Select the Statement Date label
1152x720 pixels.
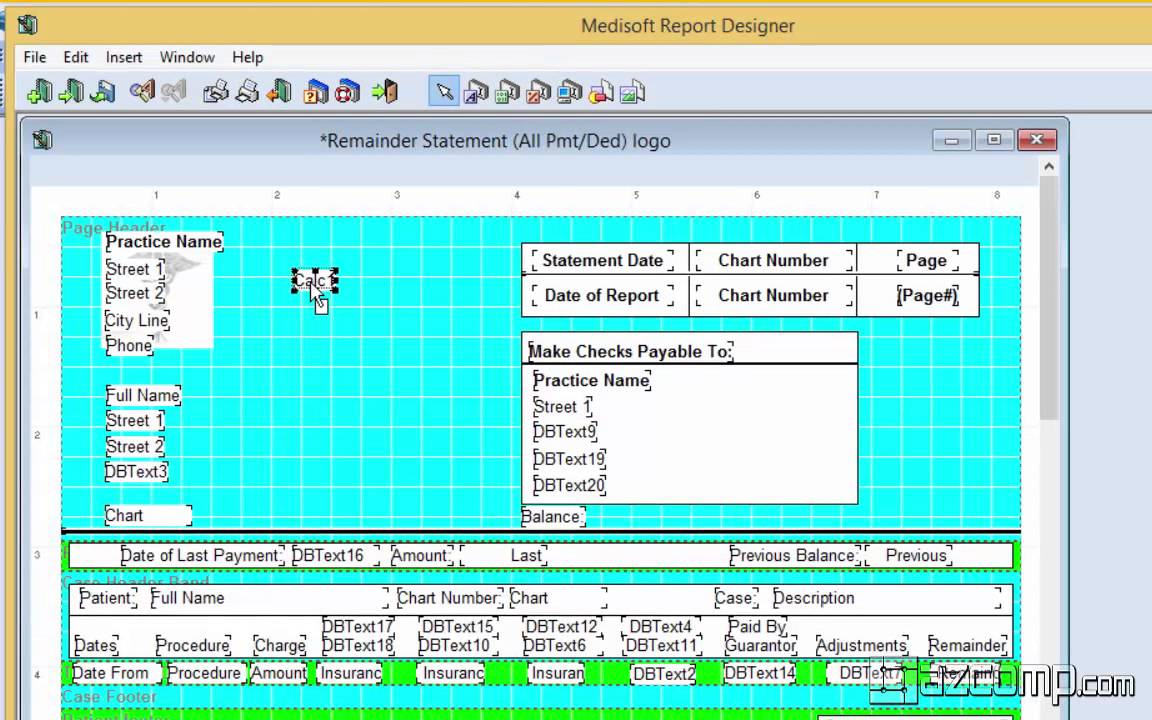coord(602,260)
